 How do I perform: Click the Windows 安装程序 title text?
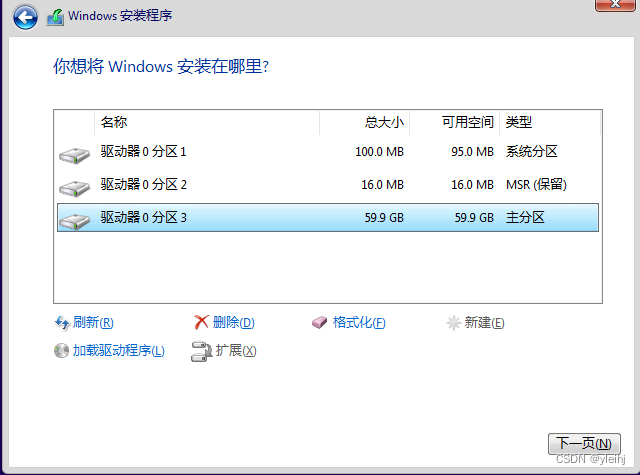(120, 16)
